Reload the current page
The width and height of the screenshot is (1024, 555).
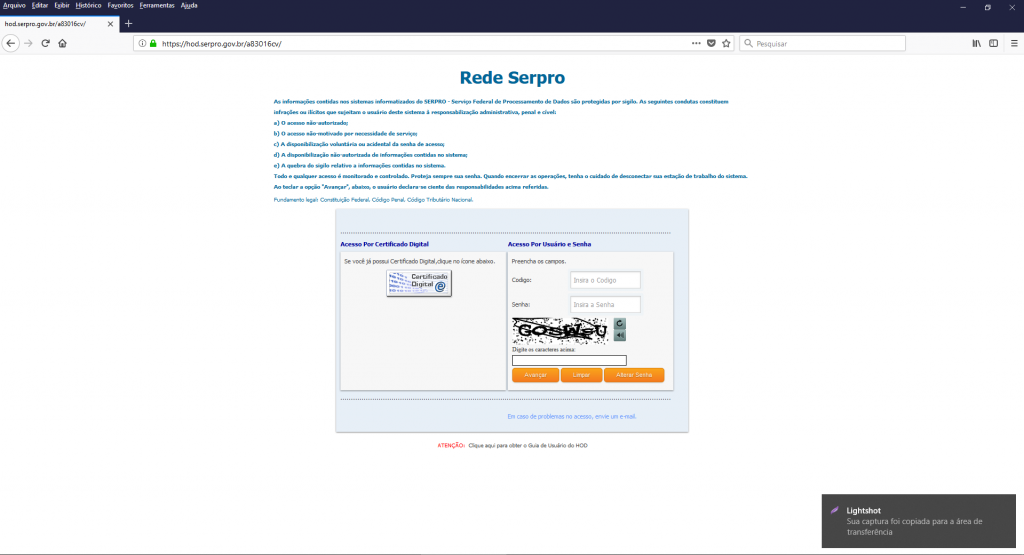45,44
